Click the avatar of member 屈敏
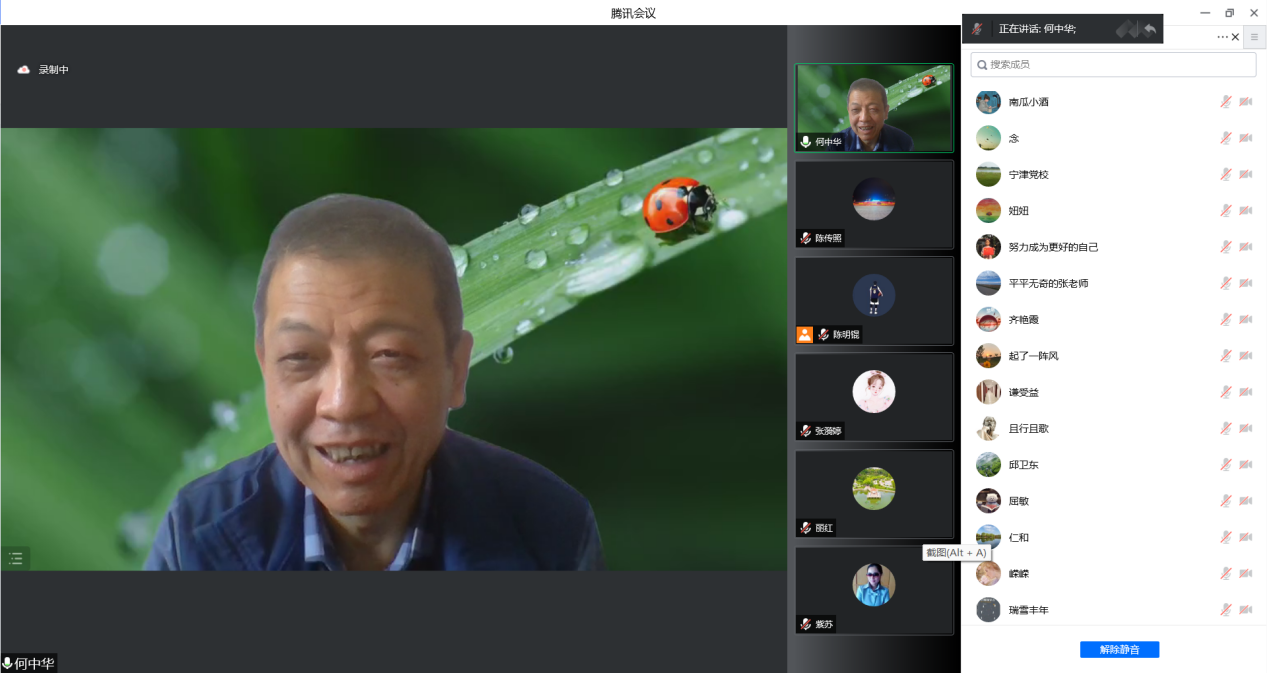This screenshot has height=673, width=1267. [x=988, y=501]
